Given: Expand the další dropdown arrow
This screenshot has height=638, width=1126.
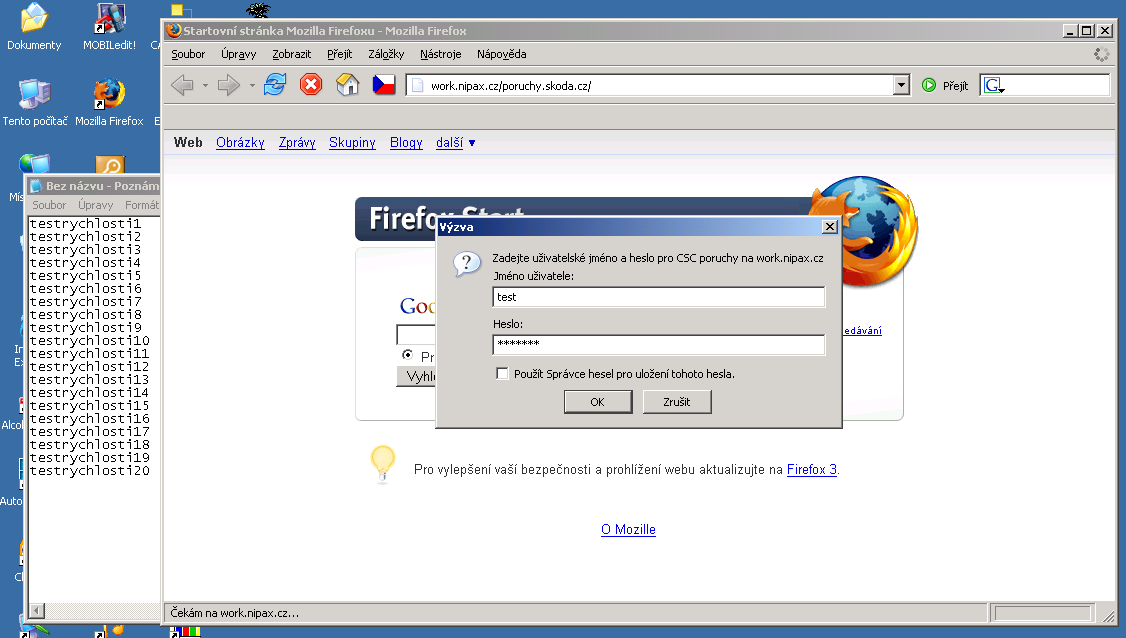Looking at the screenshot, I should [x=472, y=143].
